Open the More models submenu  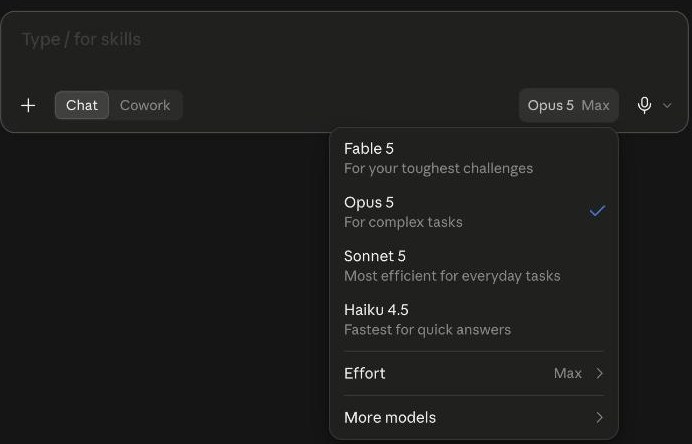[x=474, y=418]
